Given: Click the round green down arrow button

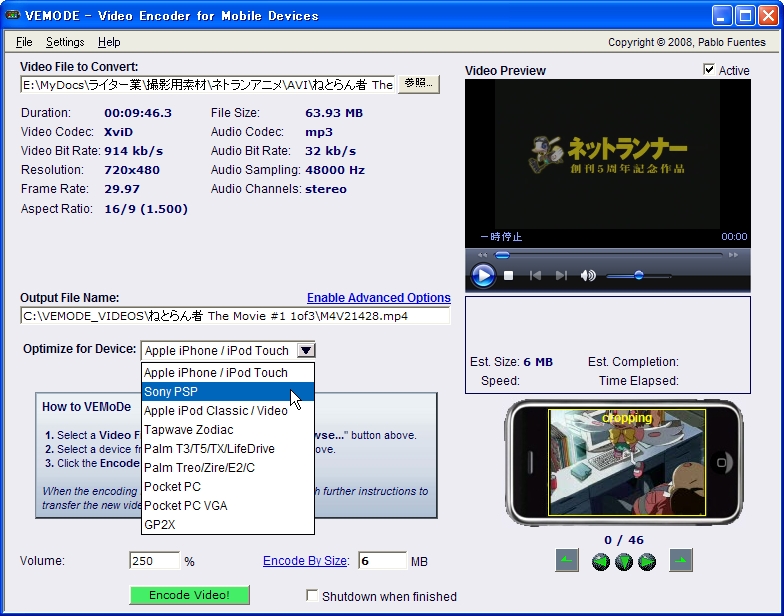Looking at the screenshot, I should point(624,562).
